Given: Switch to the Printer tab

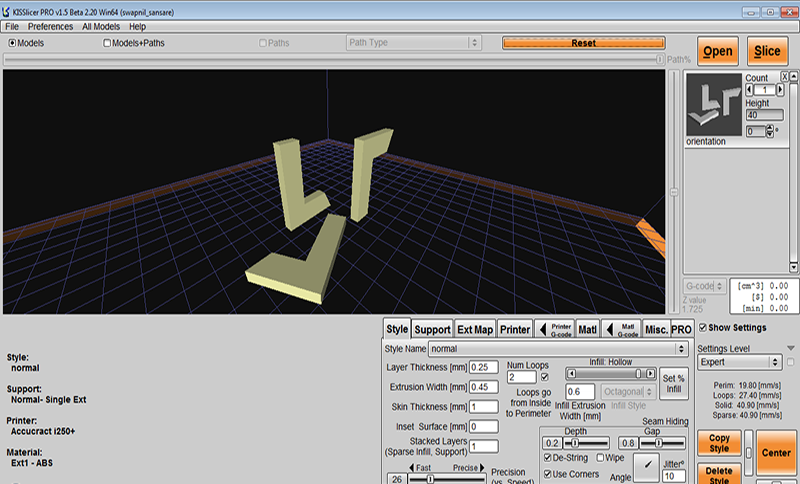Looking at the screenshot, I should pos(515,329).
